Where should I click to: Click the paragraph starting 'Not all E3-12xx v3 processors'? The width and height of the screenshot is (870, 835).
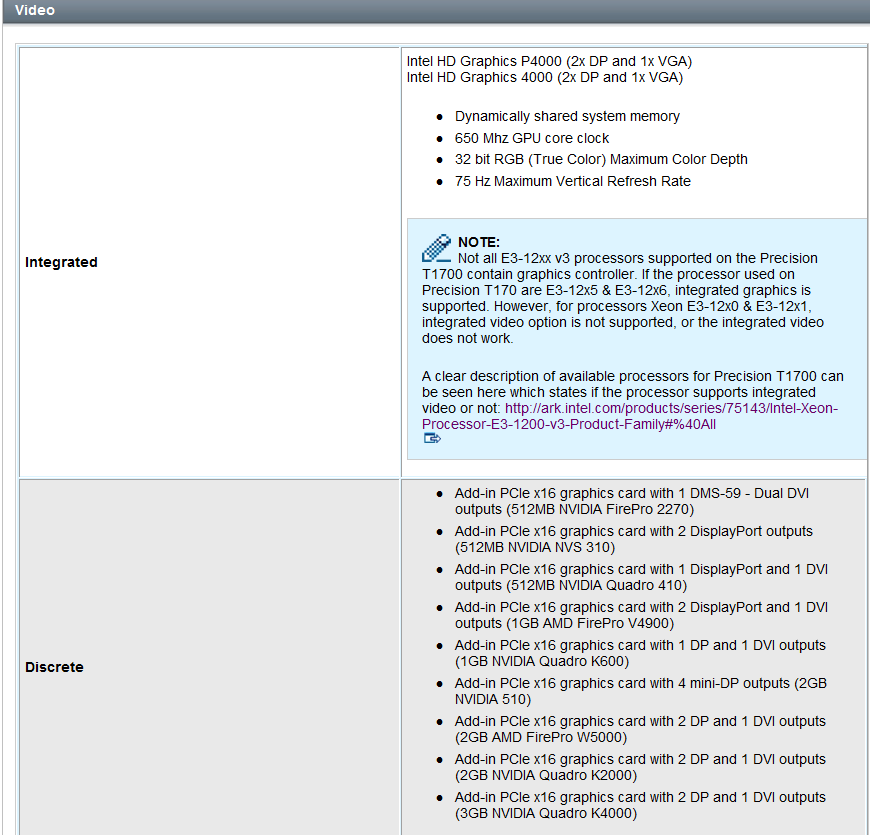(x=623, y=298)
